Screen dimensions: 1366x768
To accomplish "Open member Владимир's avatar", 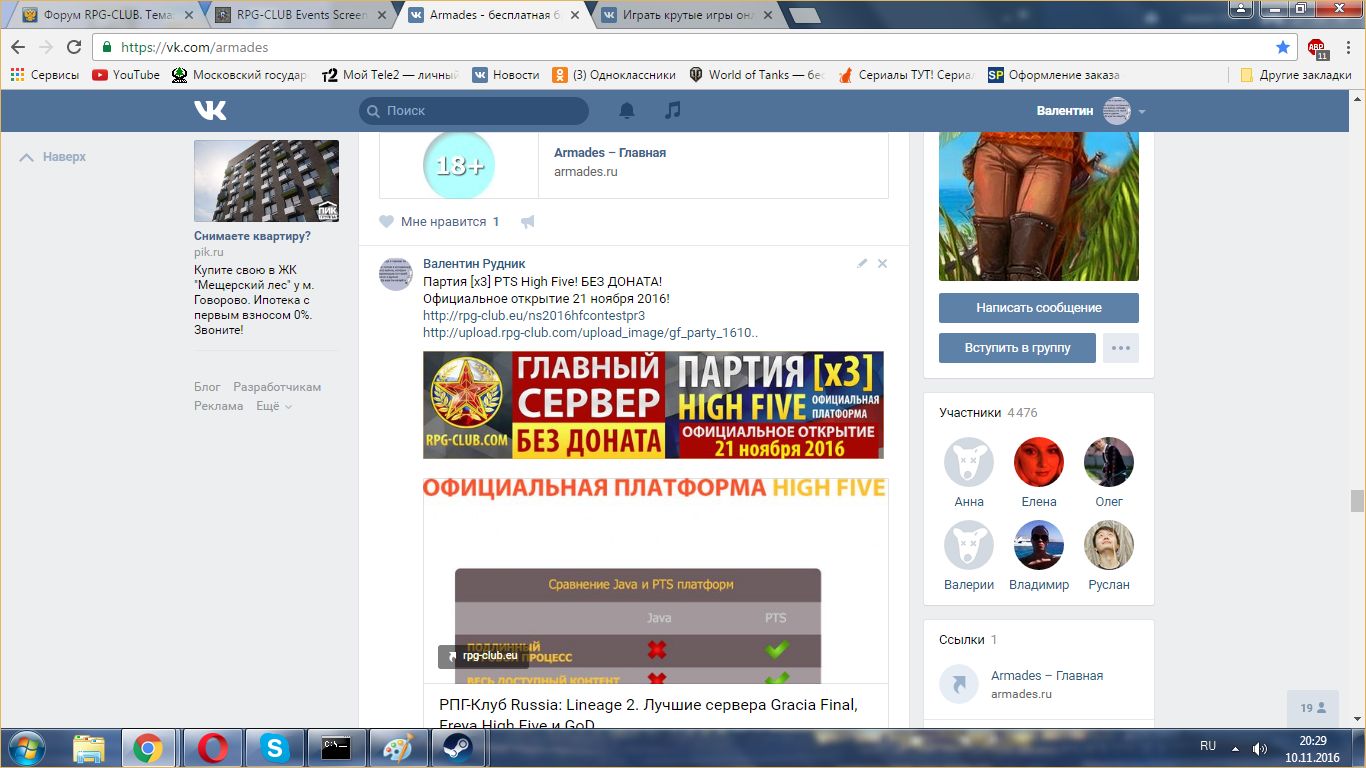I will (x=1039, y=545).
